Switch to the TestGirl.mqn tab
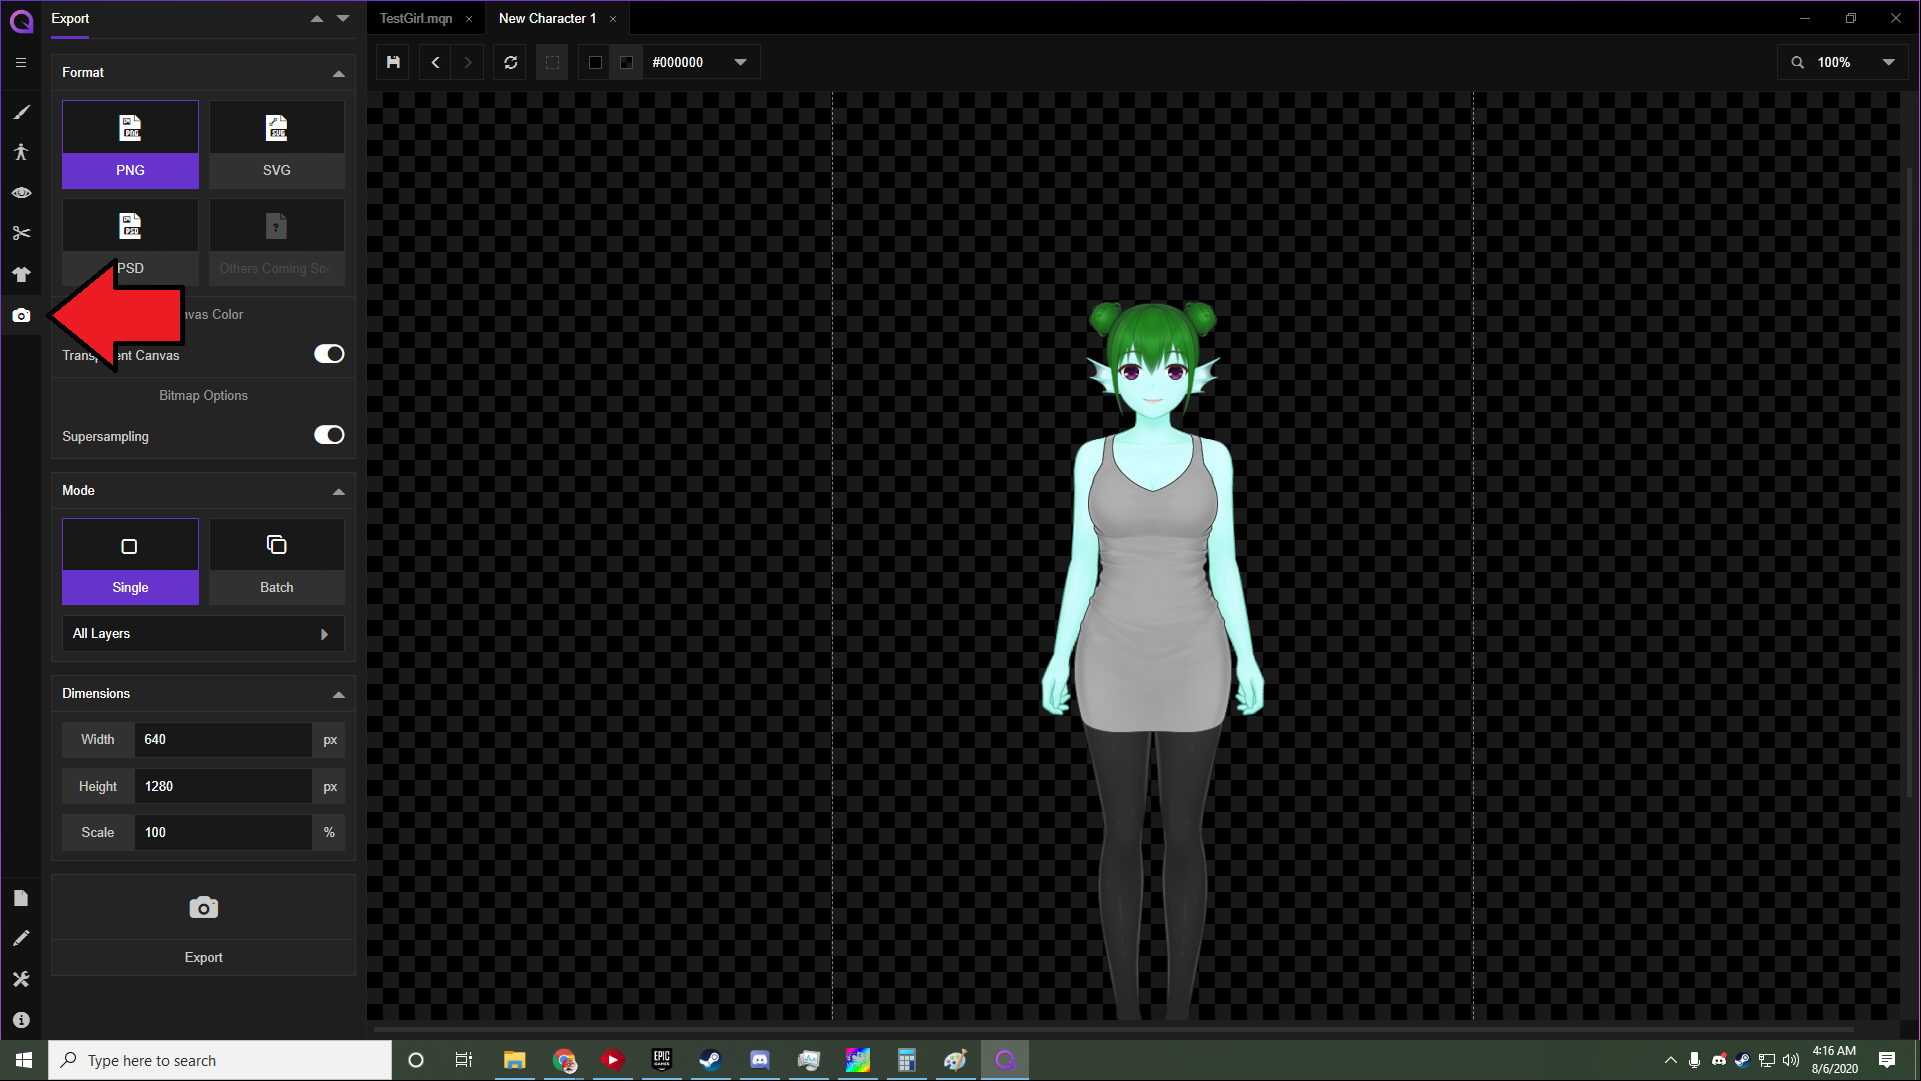Image resolution: width=1921 pixels, height=1081 pixels. coord(416,18)
